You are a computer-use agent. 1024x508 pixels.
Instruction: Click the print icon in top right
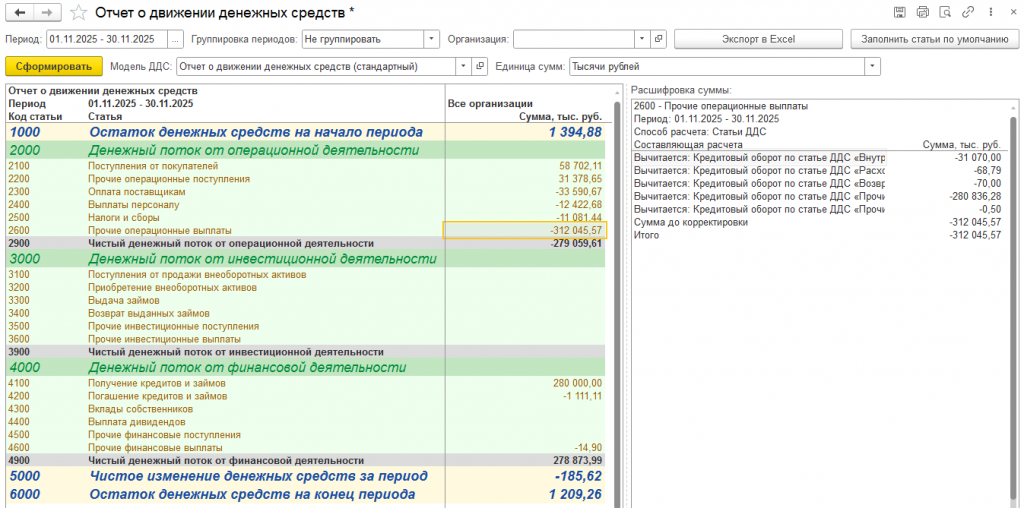922,12
